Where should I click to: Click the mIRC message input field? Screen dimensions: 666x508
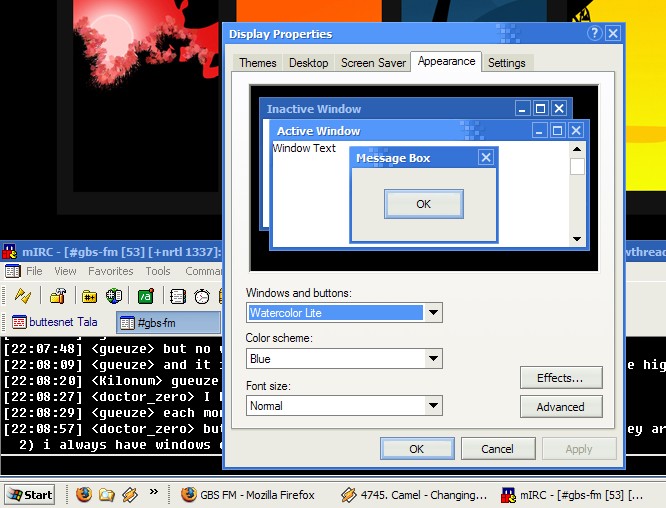111,466
